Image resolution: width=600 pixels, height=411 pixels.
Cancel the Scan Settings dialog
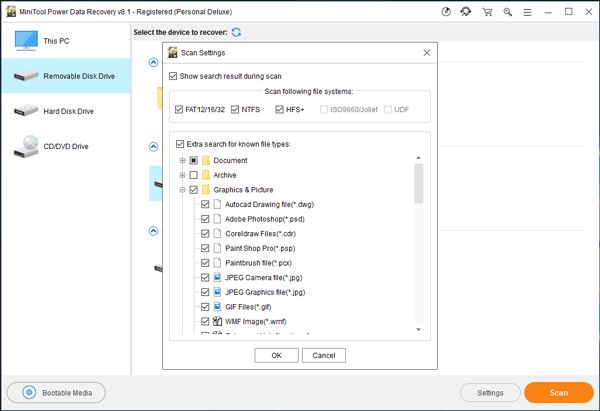click(324, 355)
